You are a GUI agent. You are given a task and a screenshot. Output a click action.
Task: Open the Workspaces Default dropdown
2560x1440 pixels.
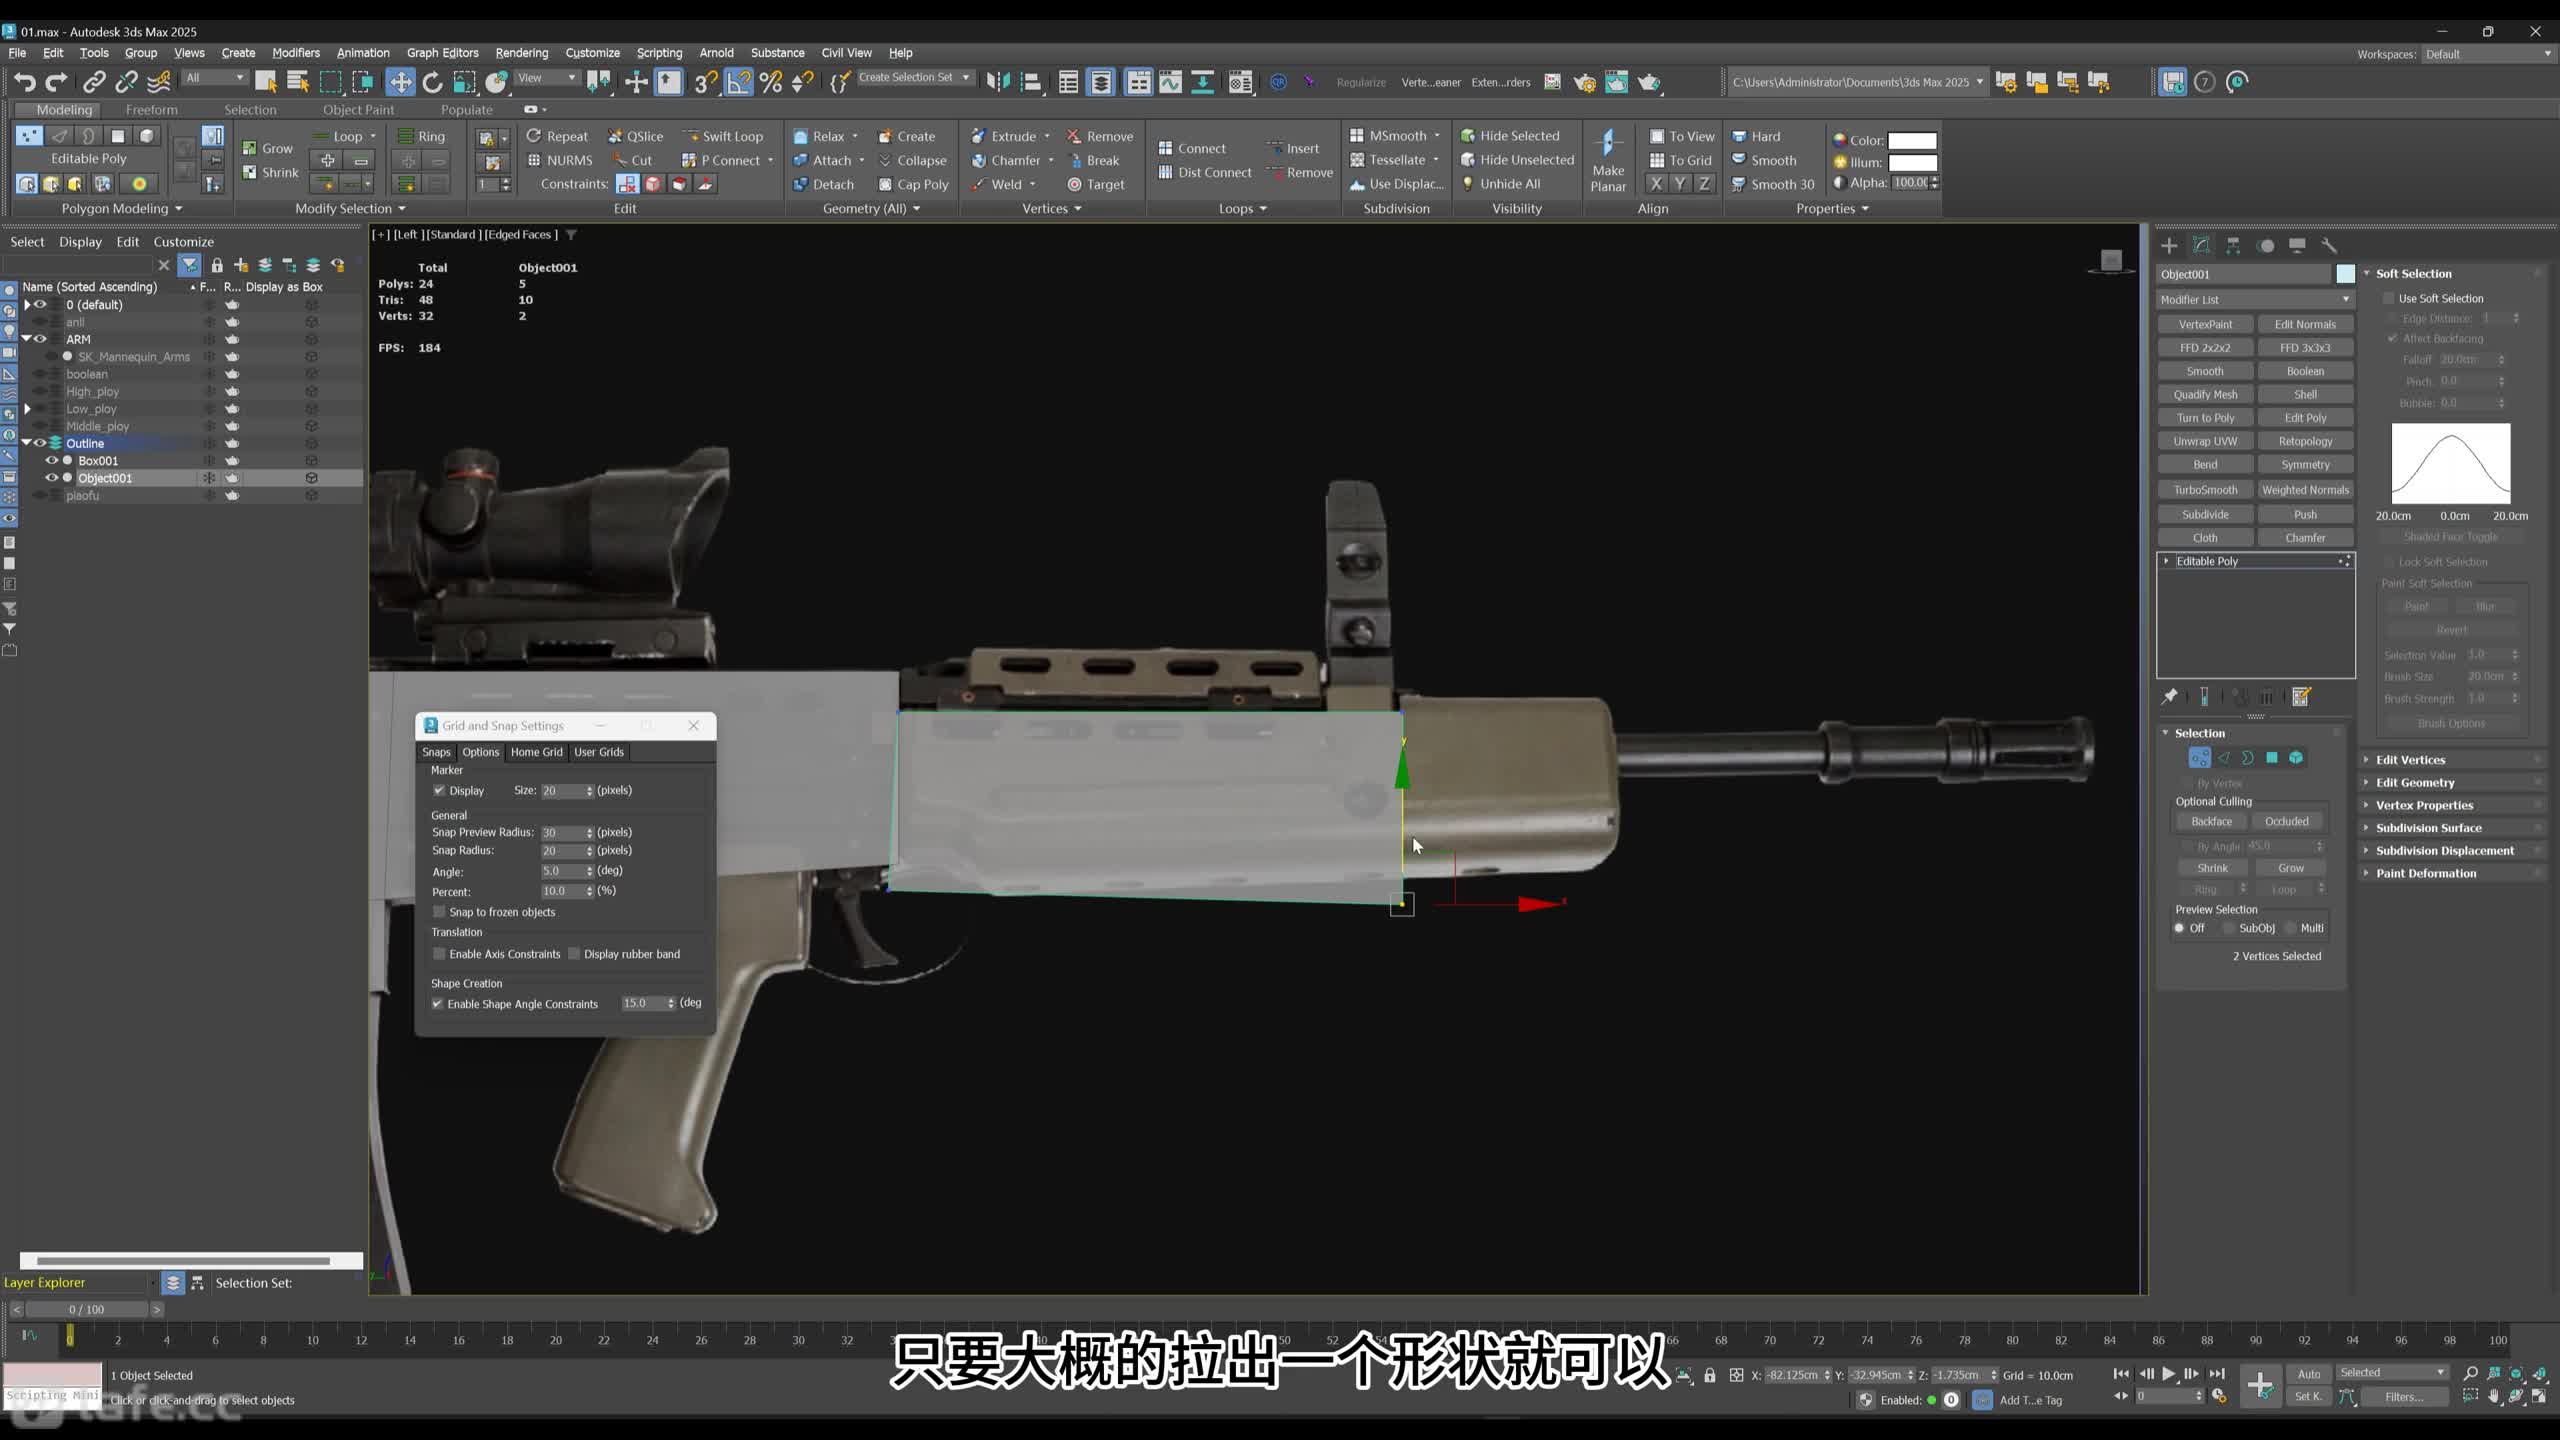pos(2487,54)
